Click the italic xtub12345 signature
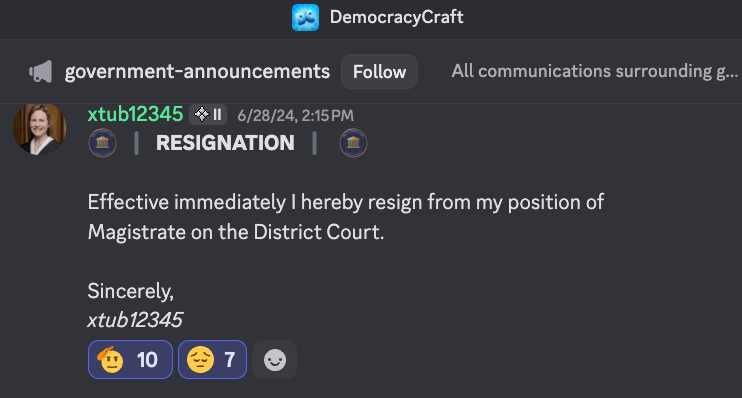This screenshot has height=398, width=742. pyautogui.click(x=135, y=320)
